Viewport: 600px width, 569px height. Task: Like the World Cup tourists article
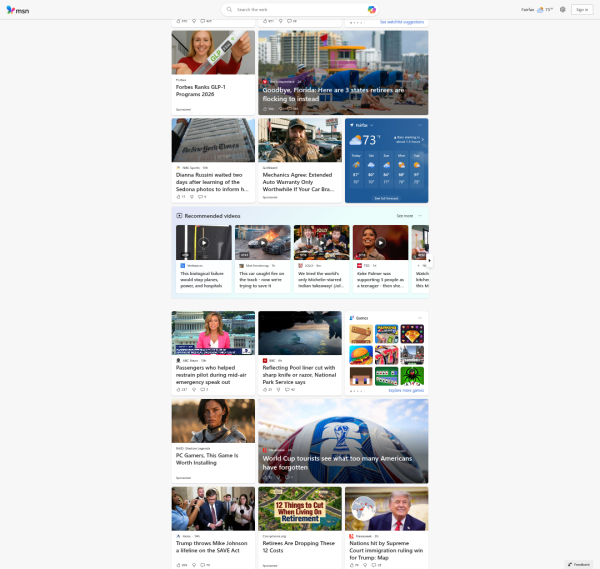(x=265, y=478)
